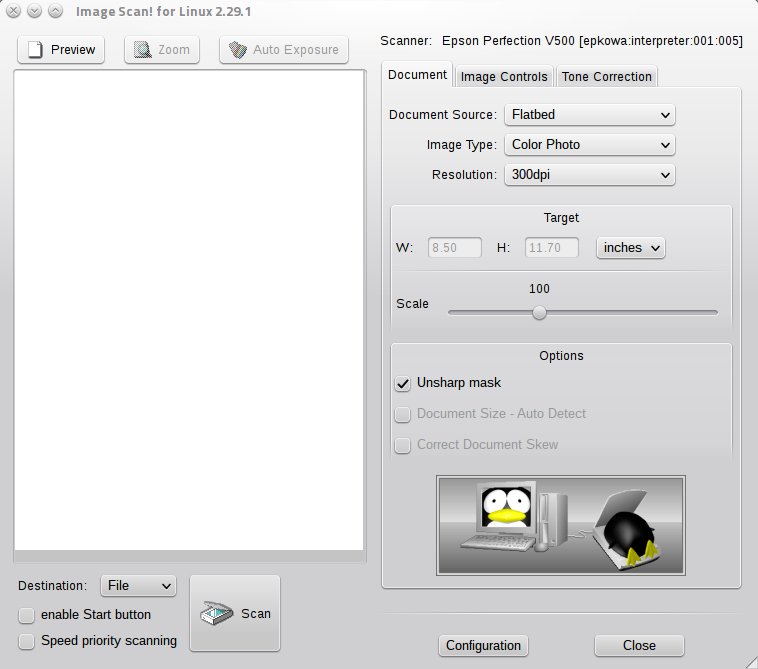This screenshot has height=669, width=758.
Task: Switch to the Image Controls tab
Action: 504,77
